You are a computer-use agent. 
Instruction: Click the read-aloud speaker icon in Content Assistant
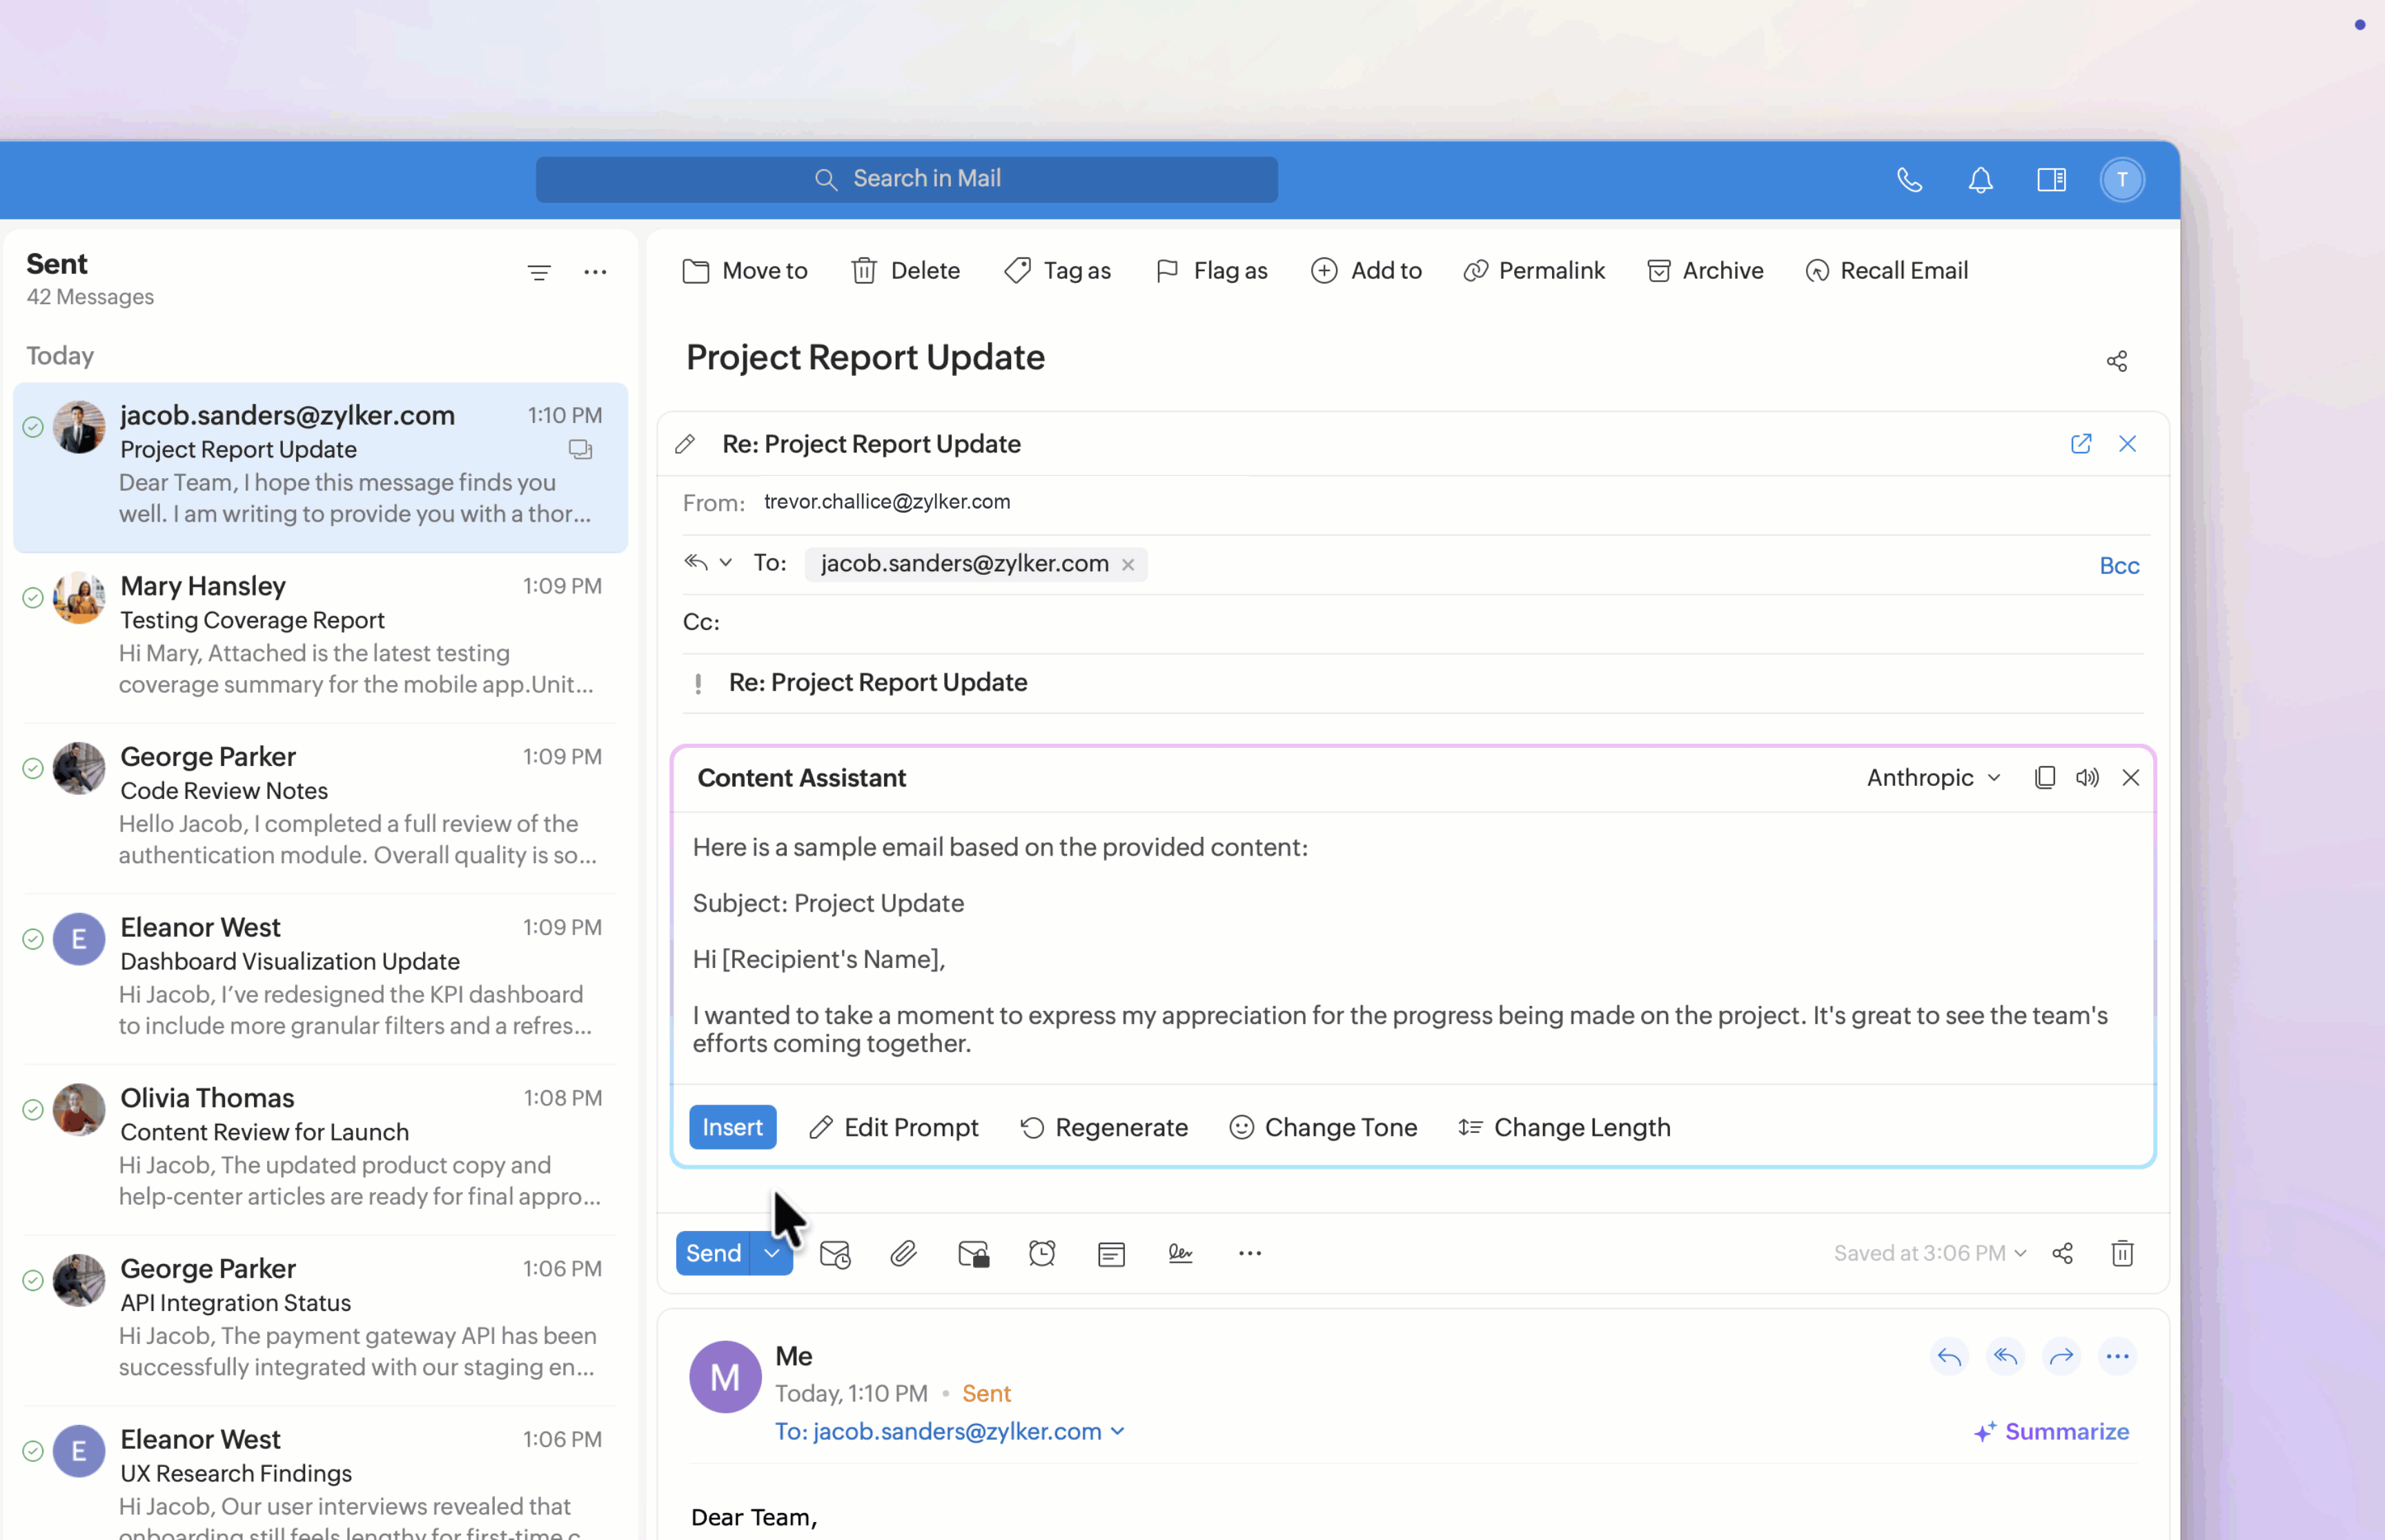[x=2087, y=777]
